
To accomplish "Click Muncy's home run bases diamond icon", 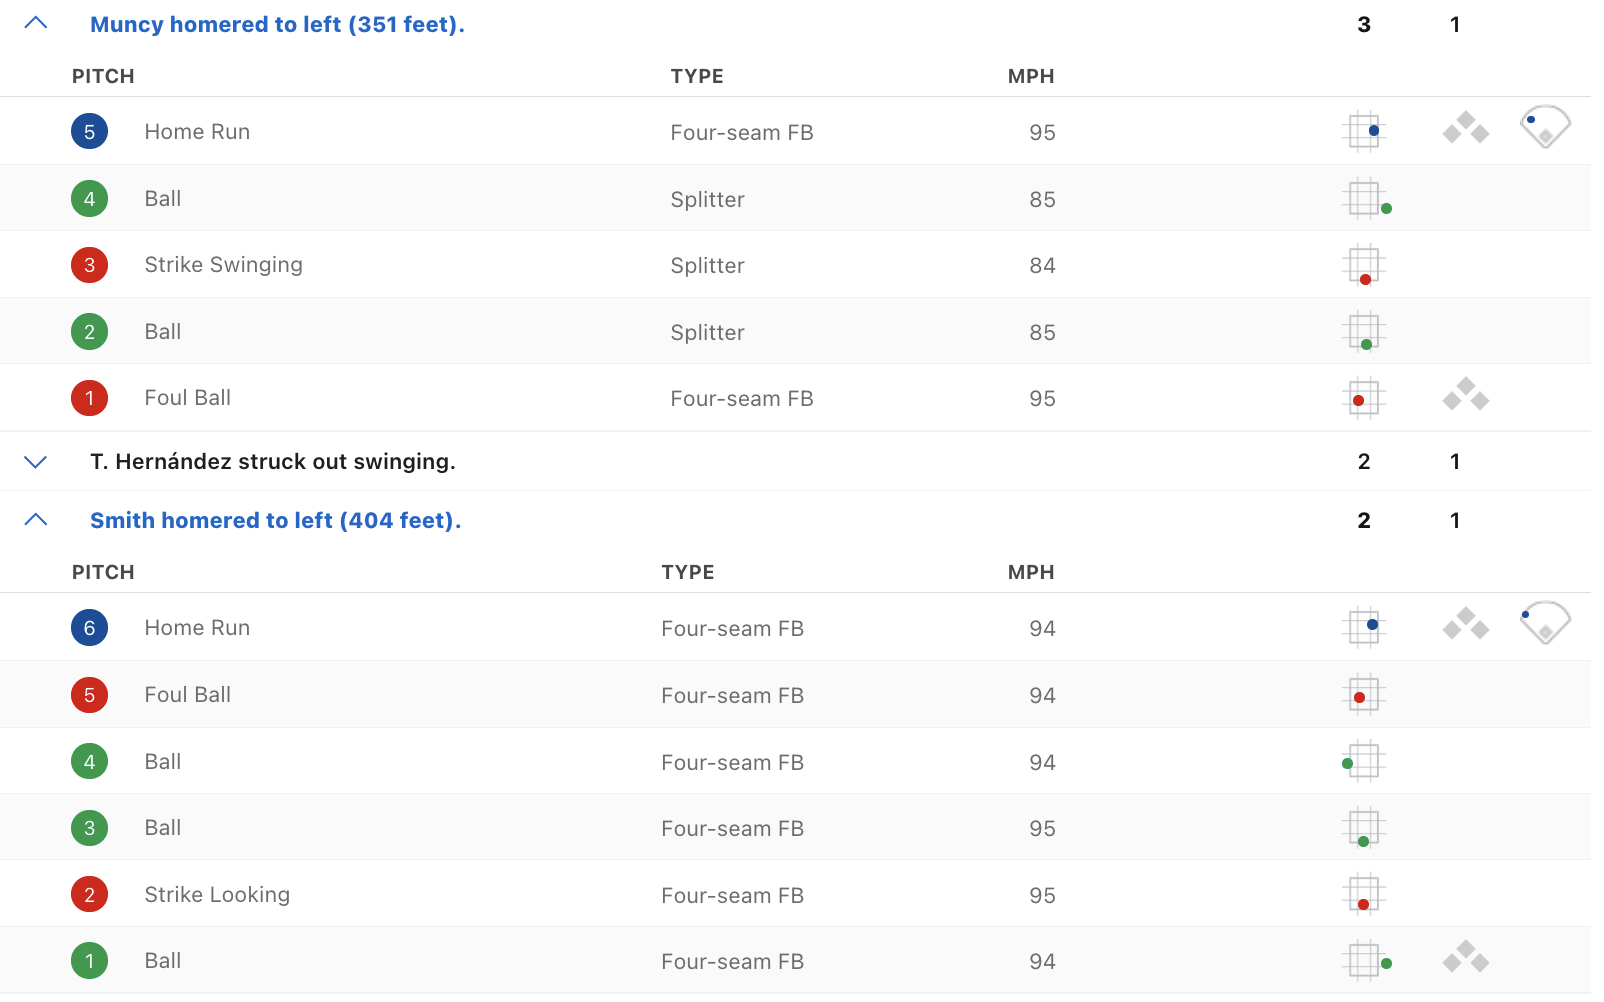I will tap(1466, 129).
